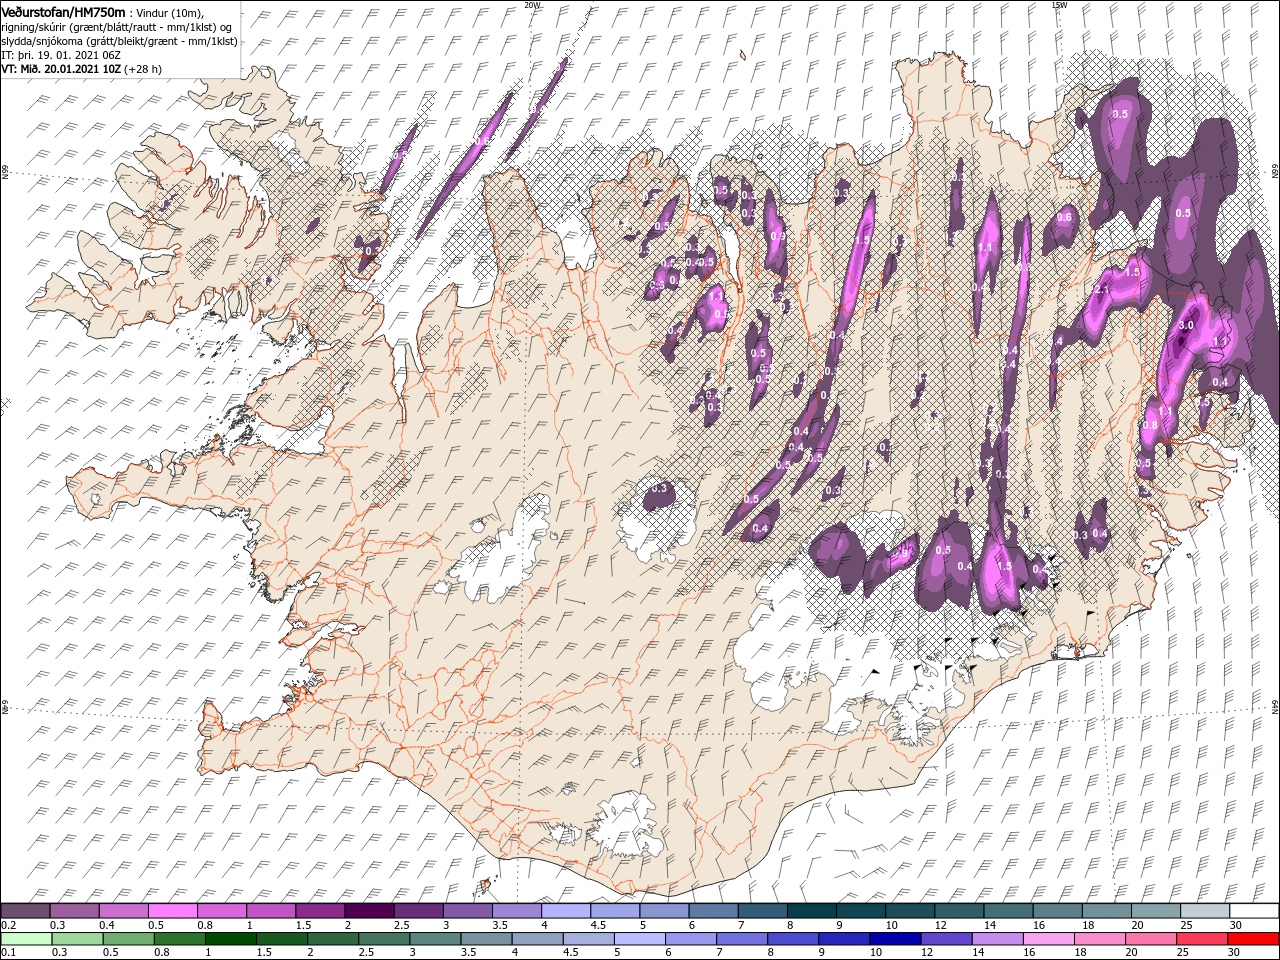
Task: Pick the upper-row swatch labeled 3.5
Action: pyautogui.click(x=516, y=910)
